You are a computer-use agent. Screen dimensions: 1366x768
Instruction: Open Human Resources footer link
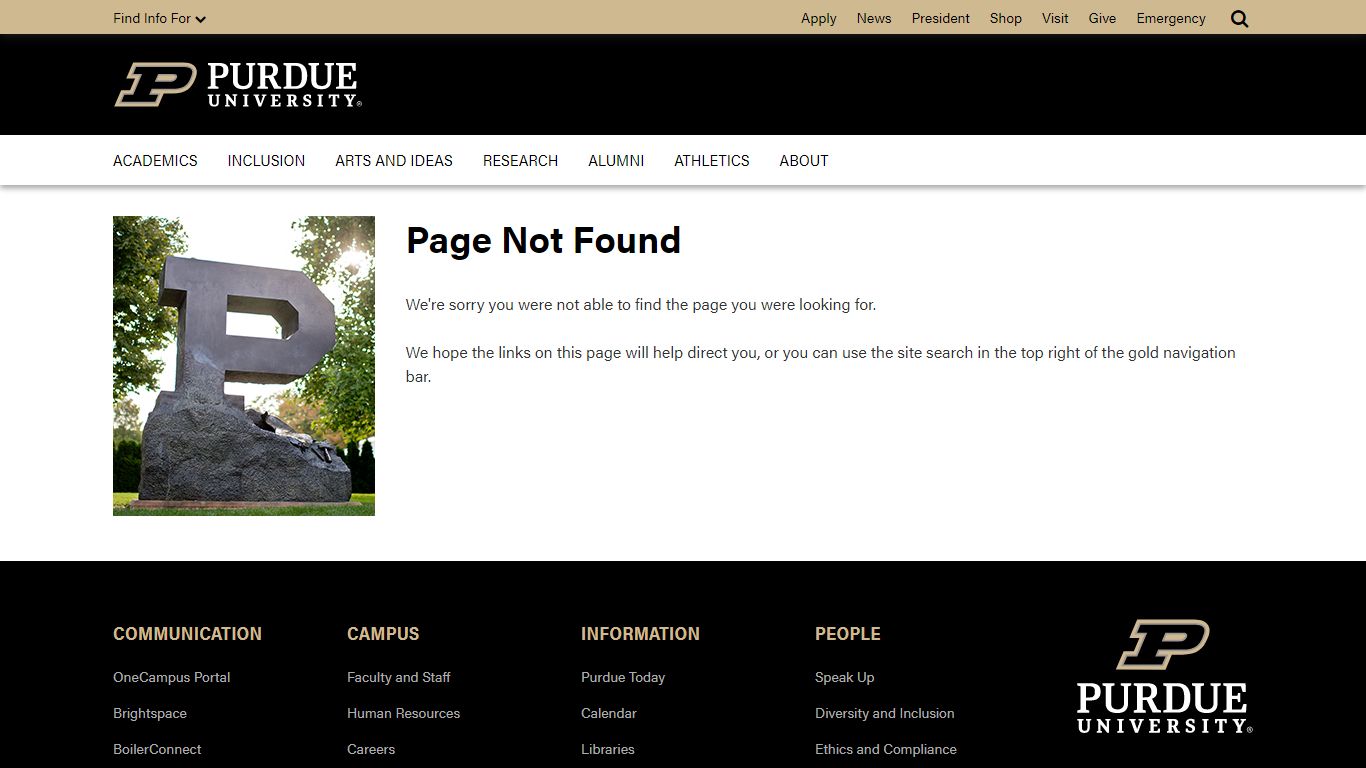coord(404,713)
